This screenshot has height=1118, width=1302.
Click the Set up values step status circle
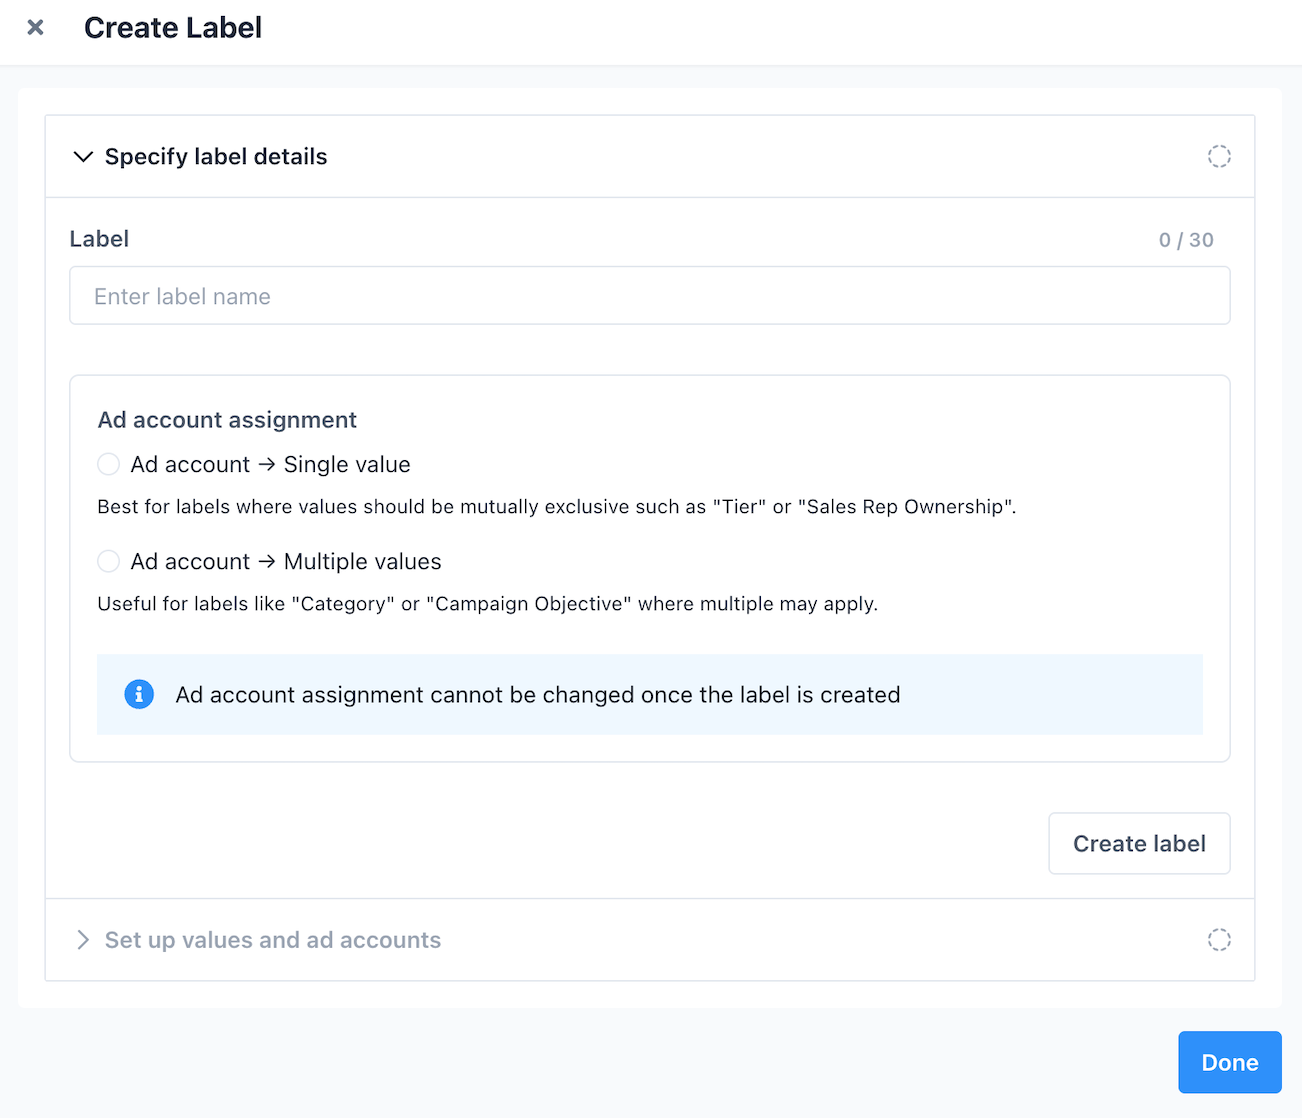point(1218,940)
